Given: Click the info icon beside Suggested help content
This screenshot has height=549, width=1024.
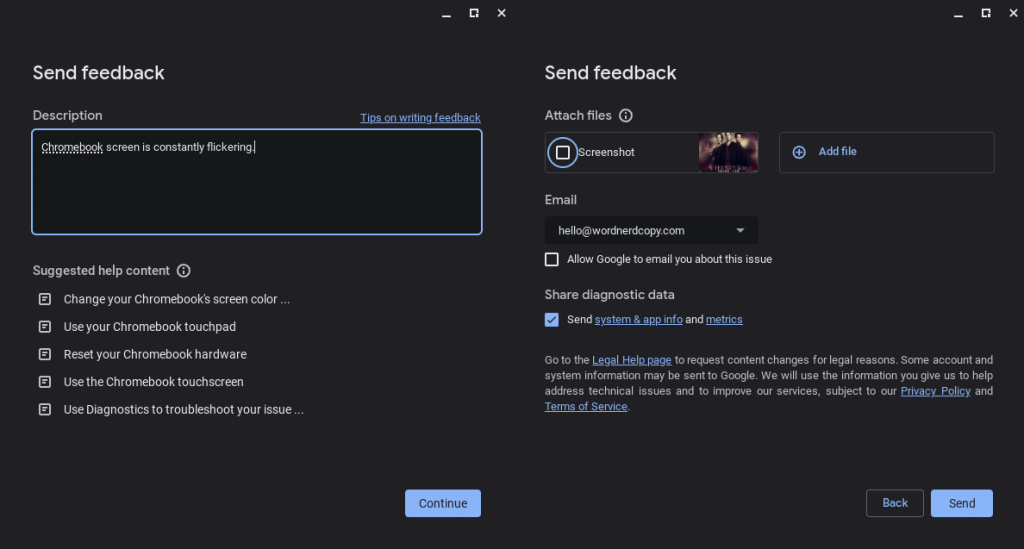Looking at the screenshot, I should (x=183, y=271).
